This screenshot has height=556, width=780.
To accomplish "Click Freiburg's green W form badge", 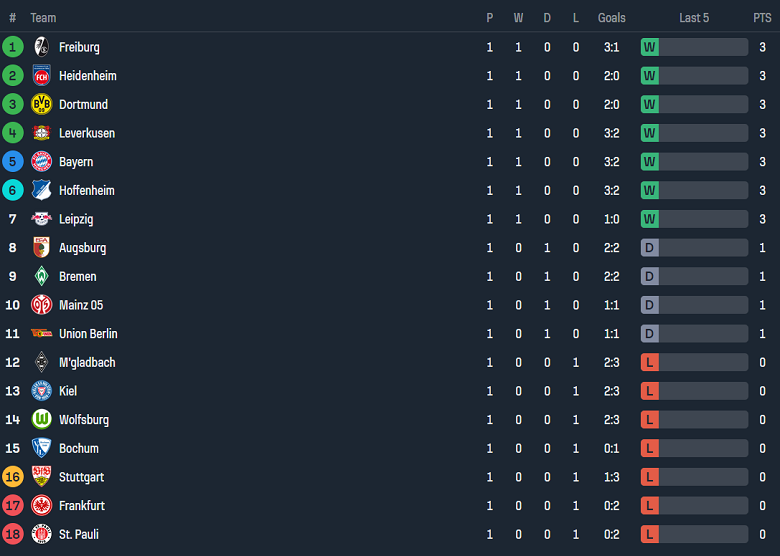I will [x=649, y=47].
